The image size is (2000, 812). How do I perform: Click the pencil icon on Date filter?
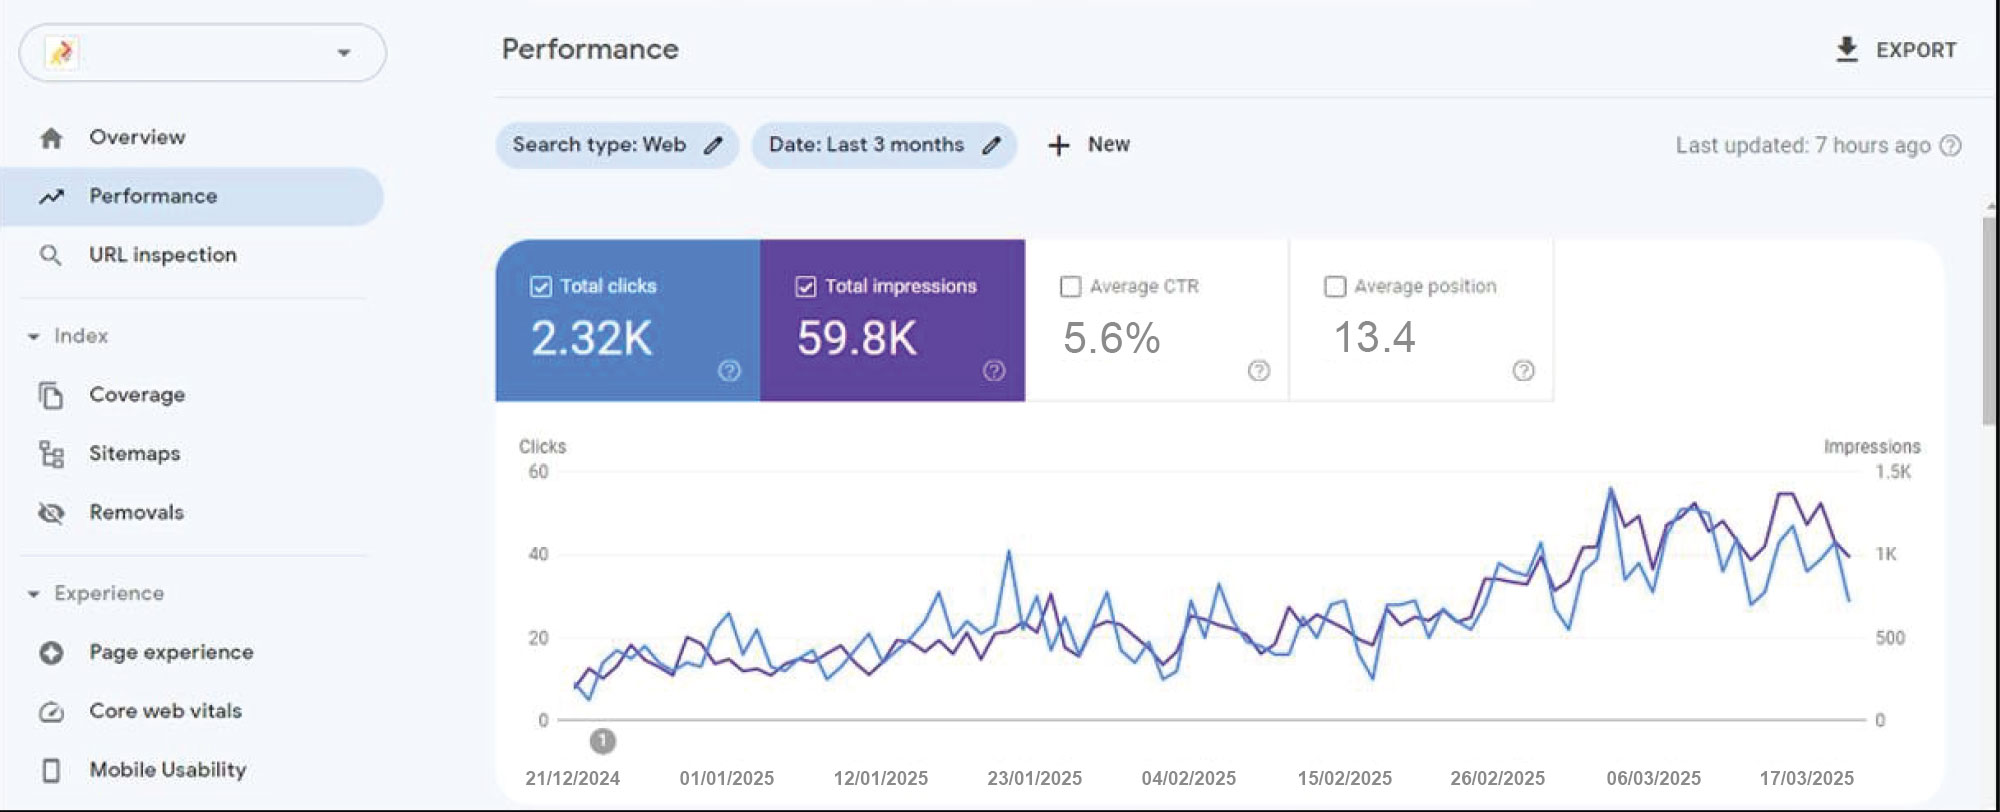click(991, 145)
